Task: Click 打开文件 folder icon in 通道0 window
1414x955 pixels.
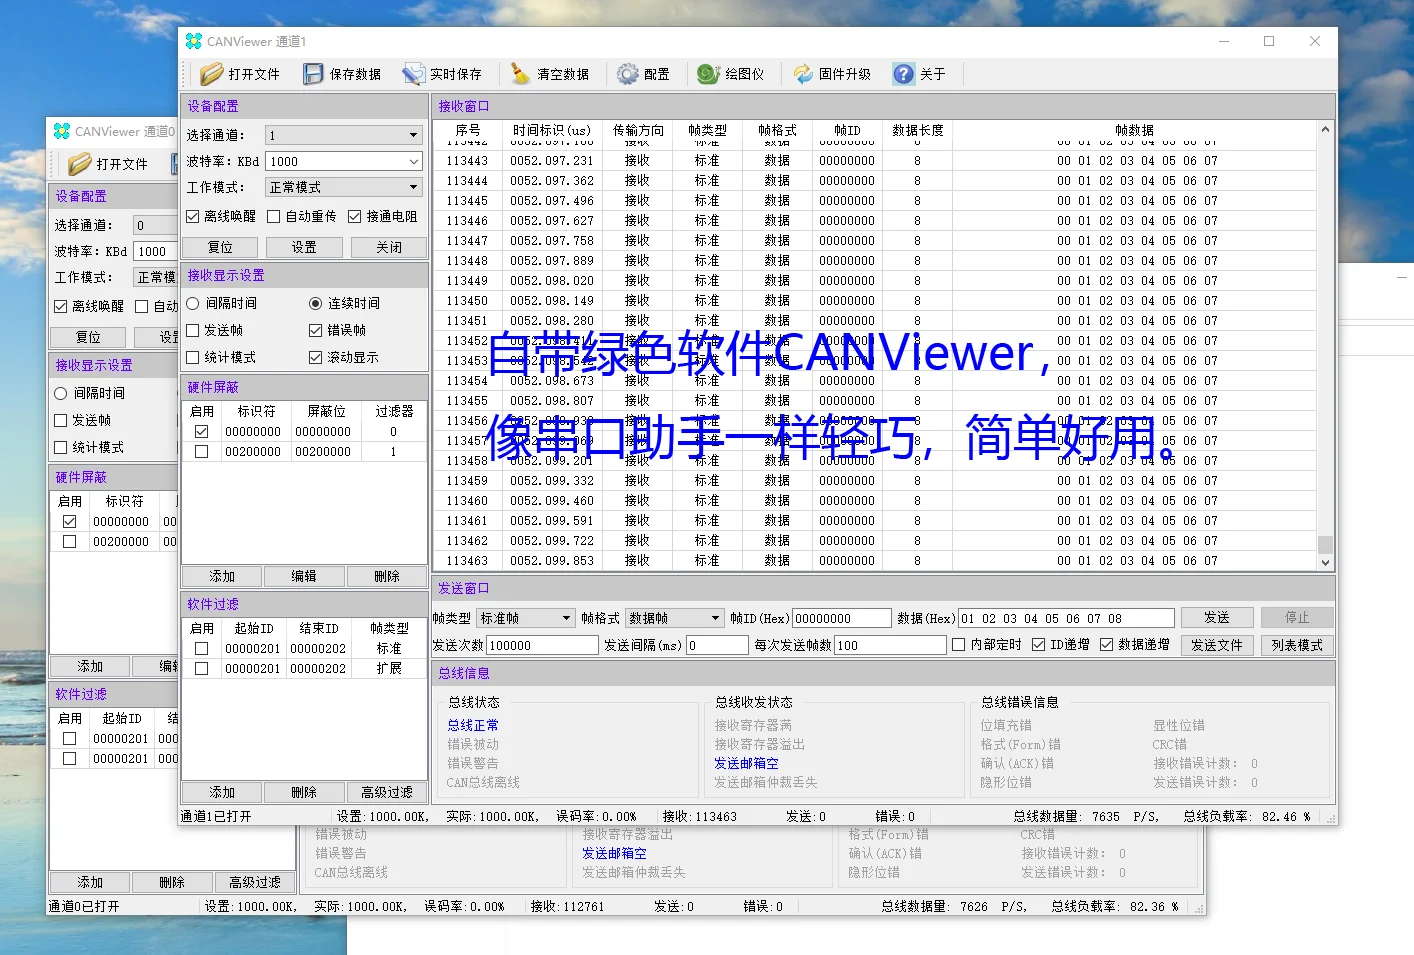Action: (x=80, y=164)
